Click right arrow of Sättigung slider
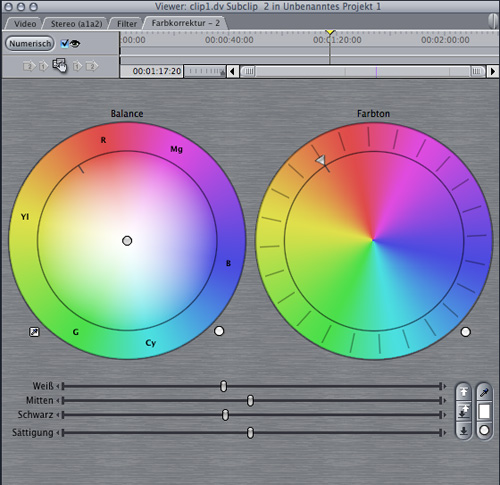This screenshot has height=485, width=500. (445, 433)
